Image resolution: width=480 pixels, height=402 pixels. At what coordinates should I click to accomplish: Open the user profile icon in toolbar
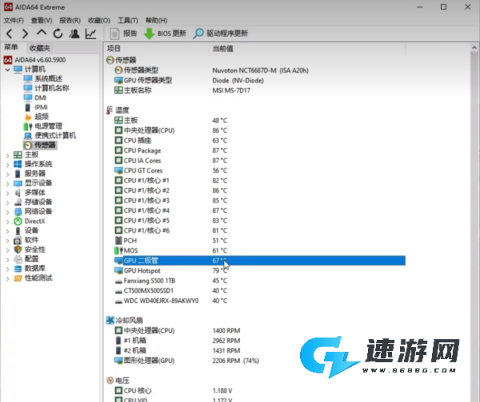point(74,33)
